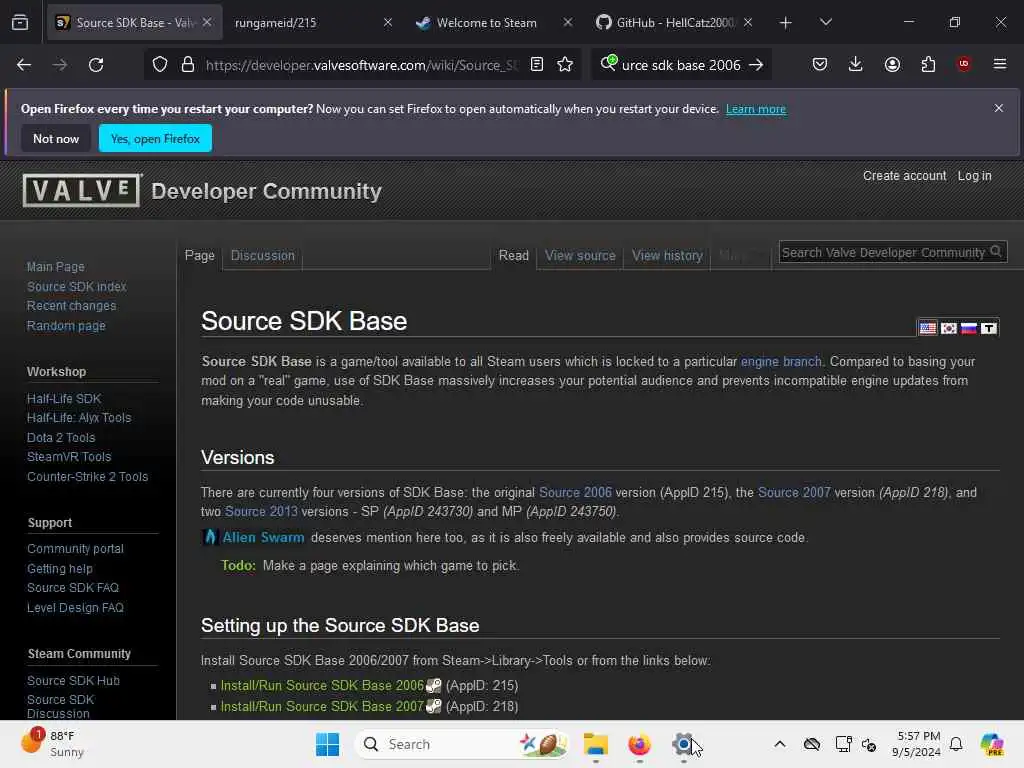
Task: Open the View history tab
Action: 667,255
